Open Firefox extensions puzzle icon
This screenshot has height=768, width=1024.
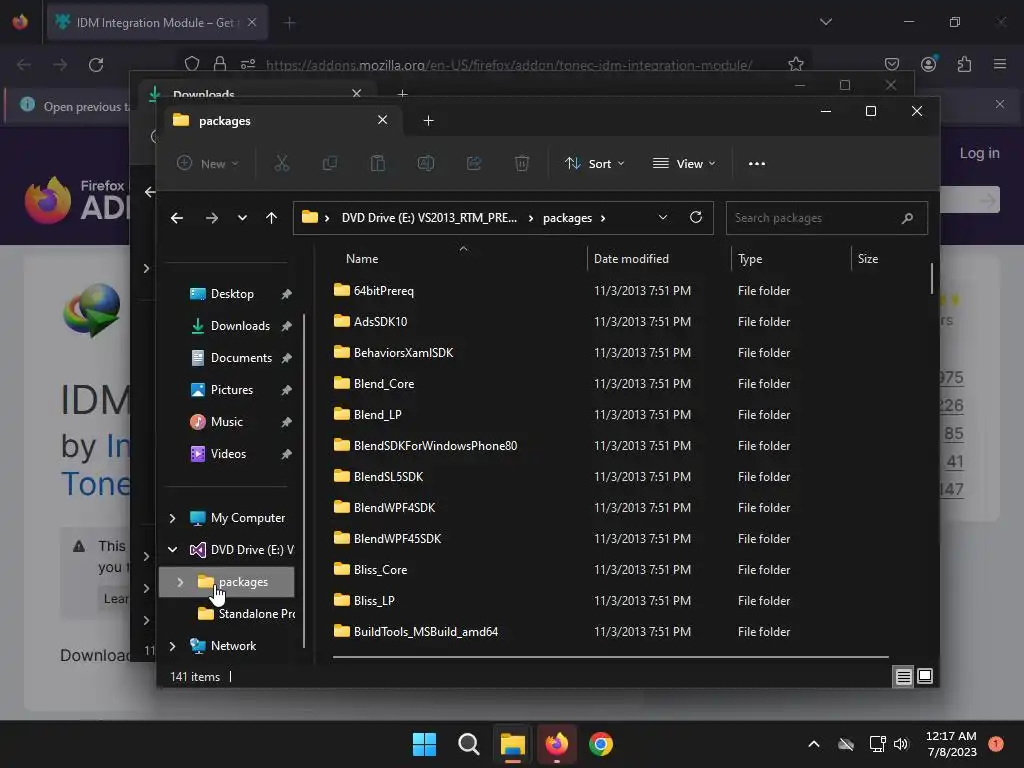(x=964, y=64)
